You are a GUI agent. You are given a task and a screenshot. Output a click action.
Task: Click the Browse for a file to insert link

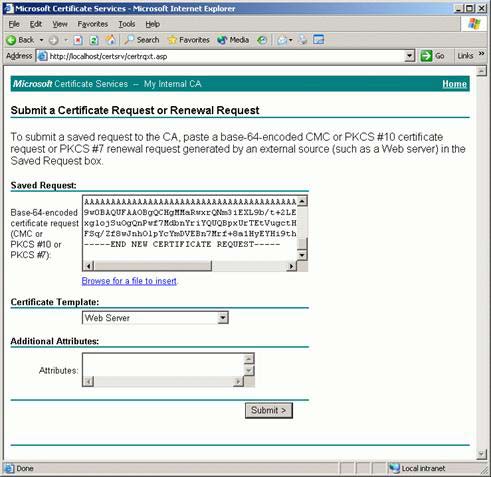coord(129,281)
